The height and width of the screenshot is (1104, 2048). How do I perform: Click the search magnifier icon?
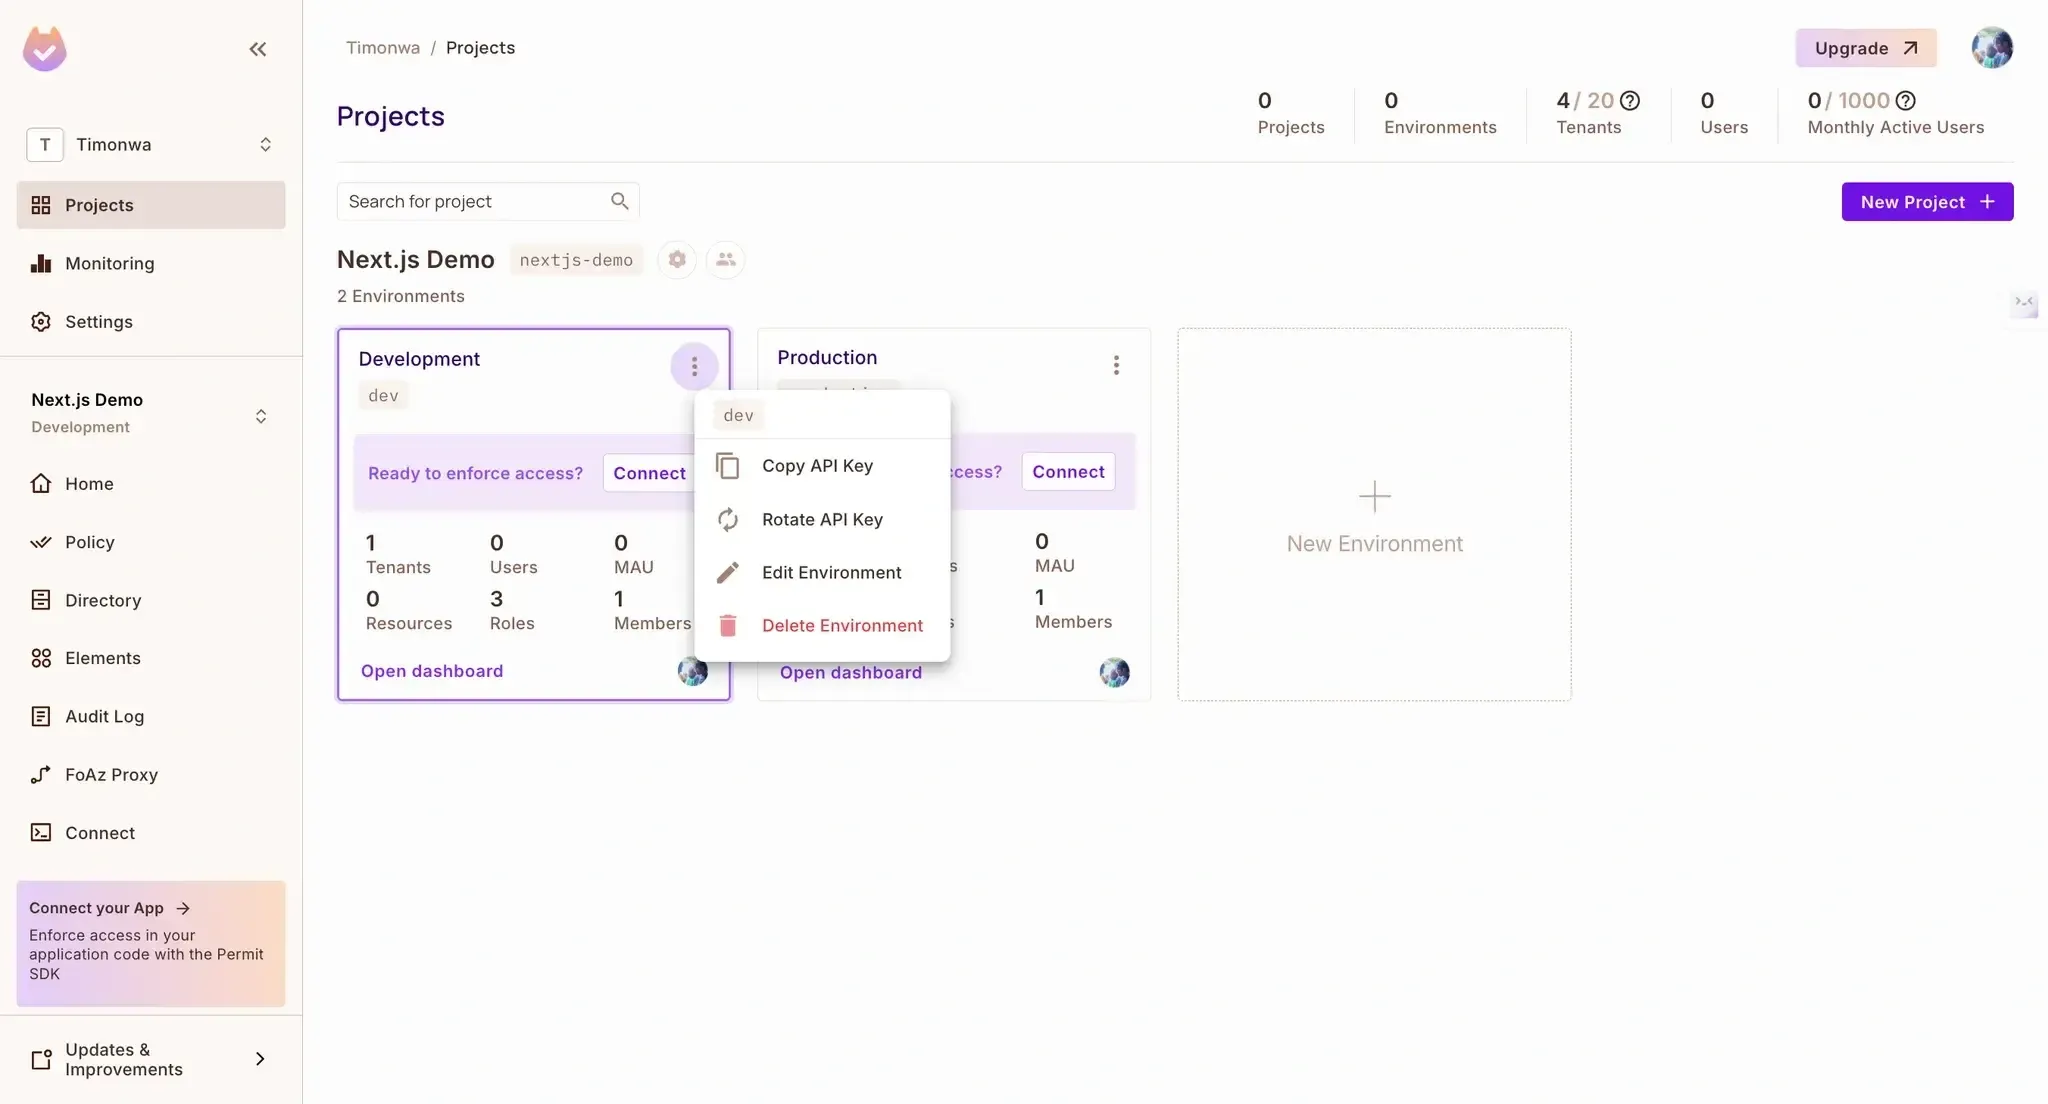619,201
